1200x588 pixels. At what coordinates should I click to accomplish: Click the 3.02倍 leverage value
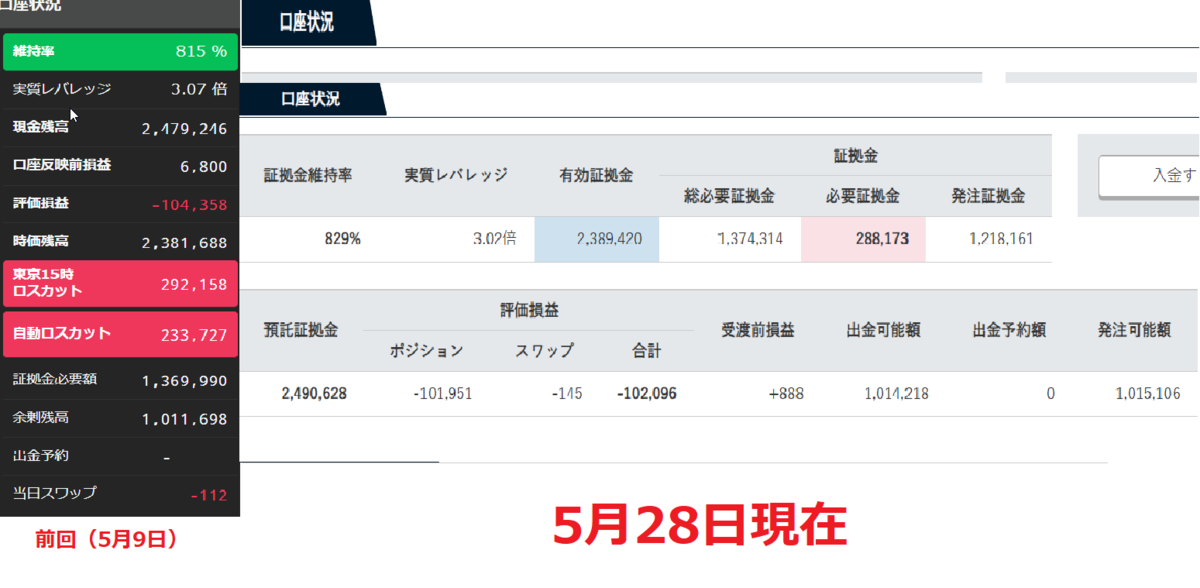coord(494,239)
